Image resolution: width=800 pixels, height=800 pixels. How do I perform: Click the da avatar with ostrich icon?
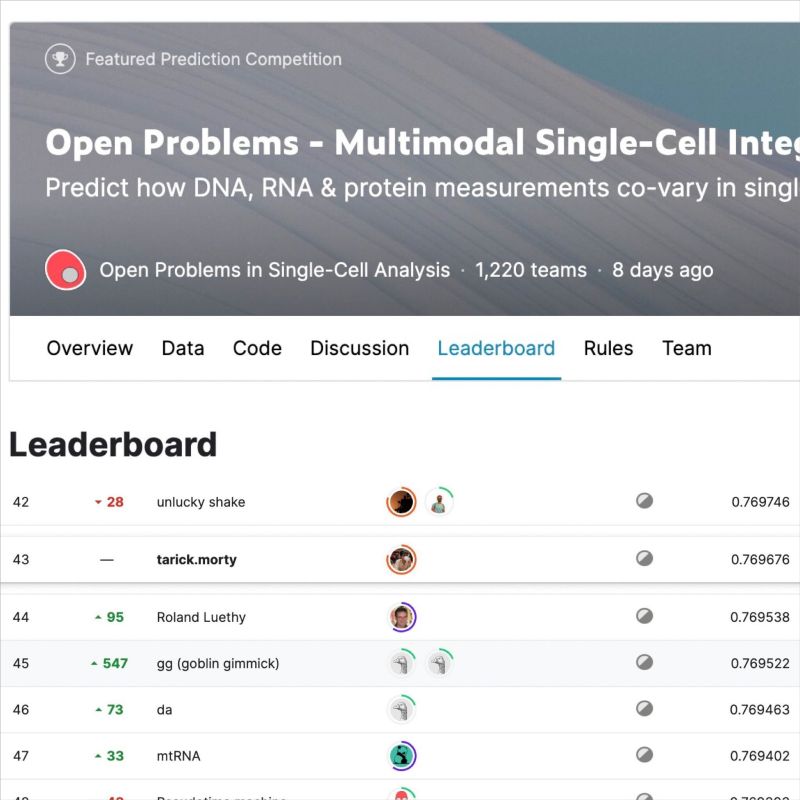402,709
